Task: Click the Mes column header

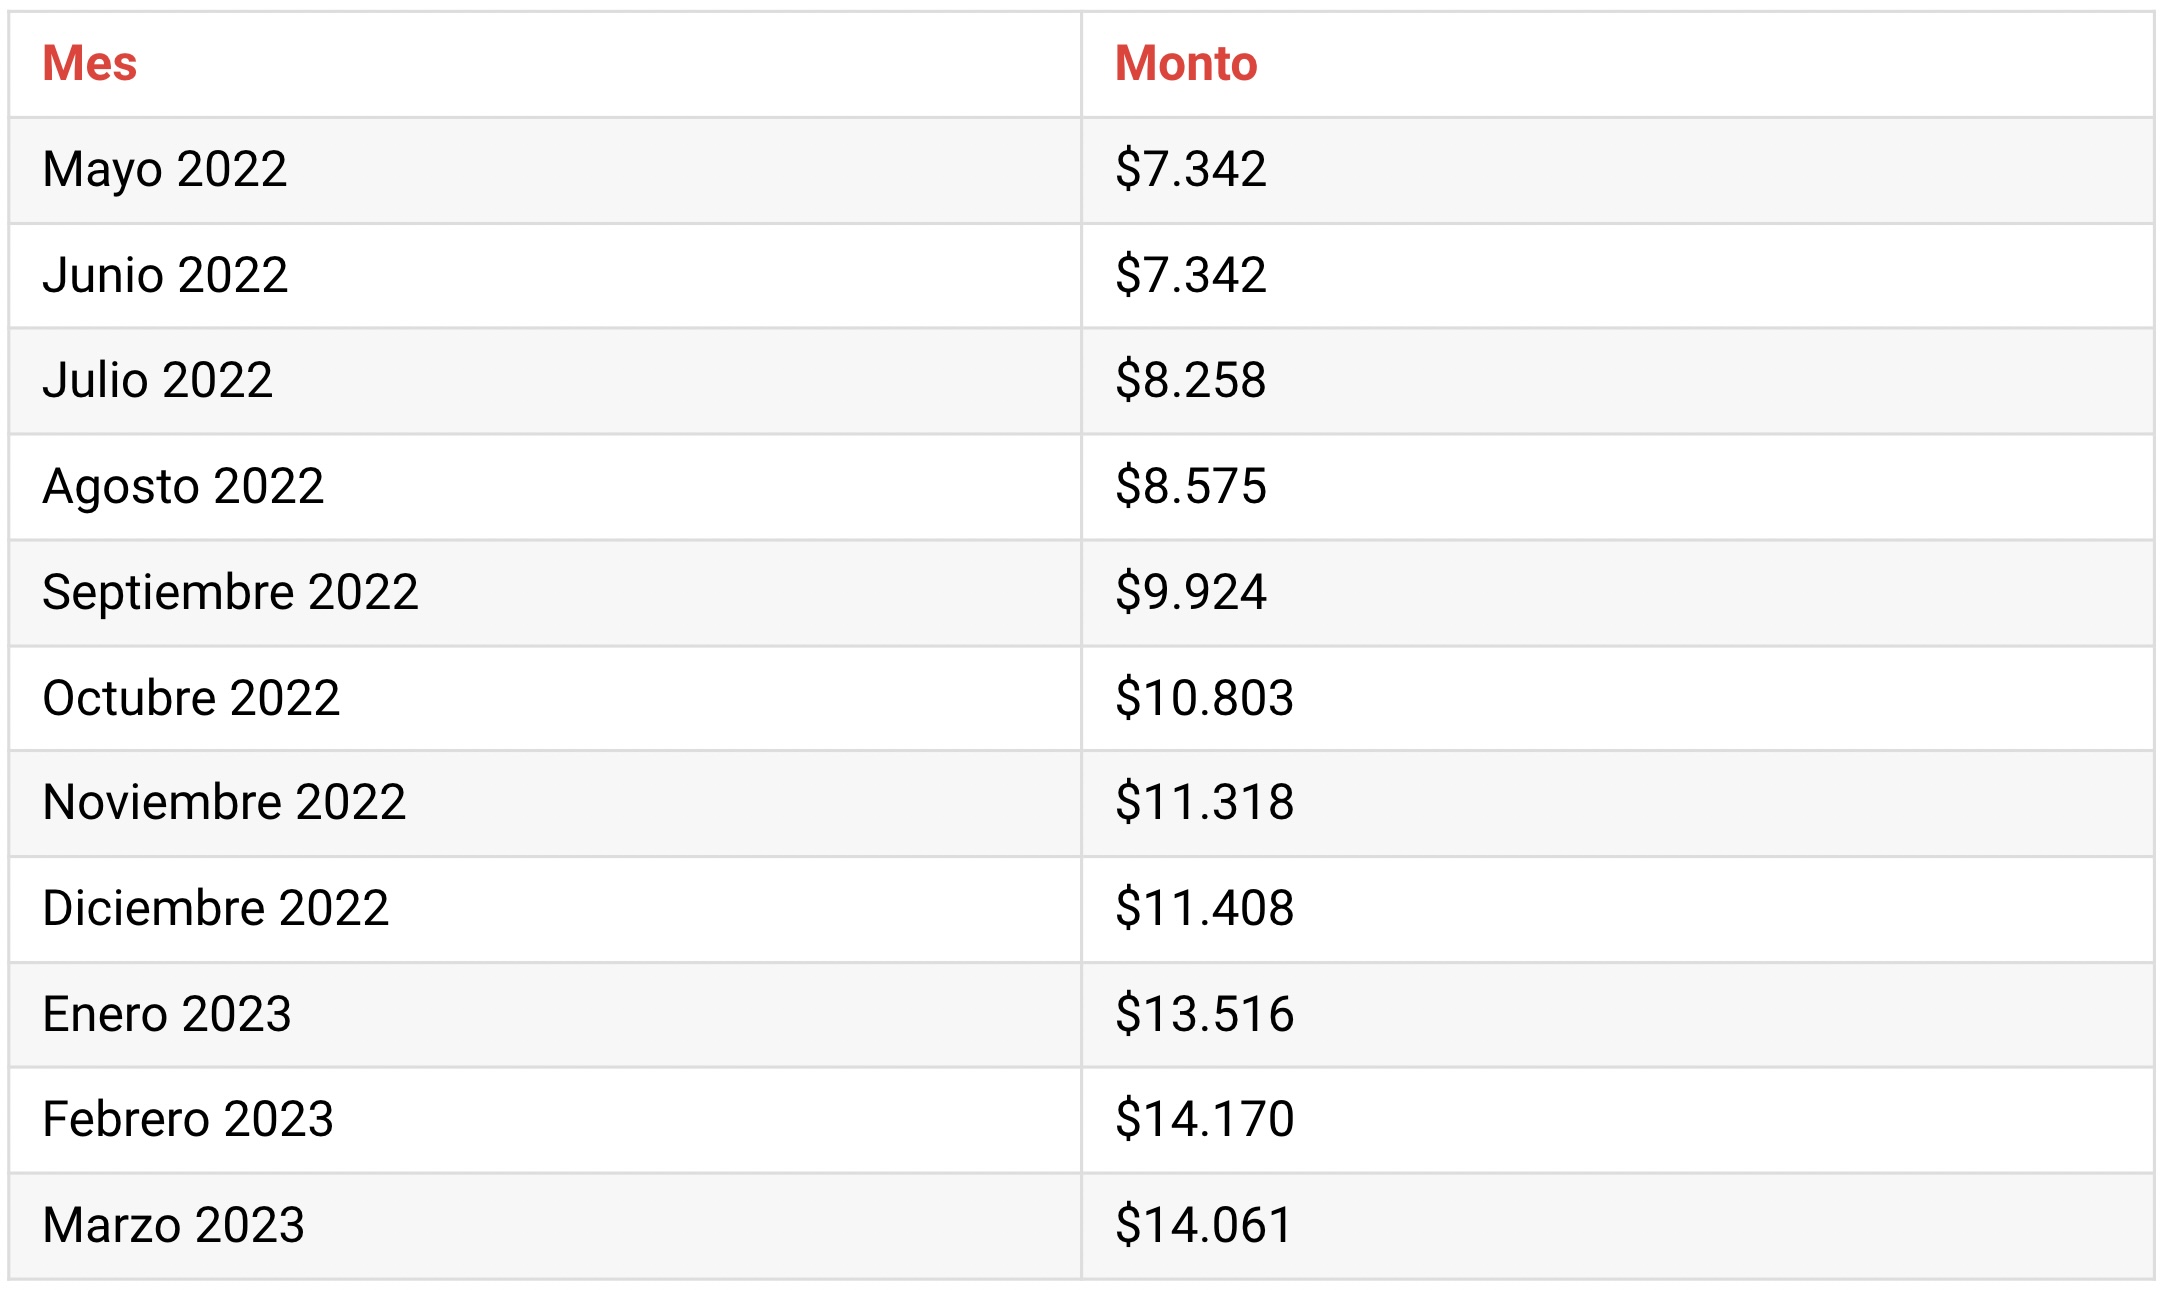Action: 89,64
